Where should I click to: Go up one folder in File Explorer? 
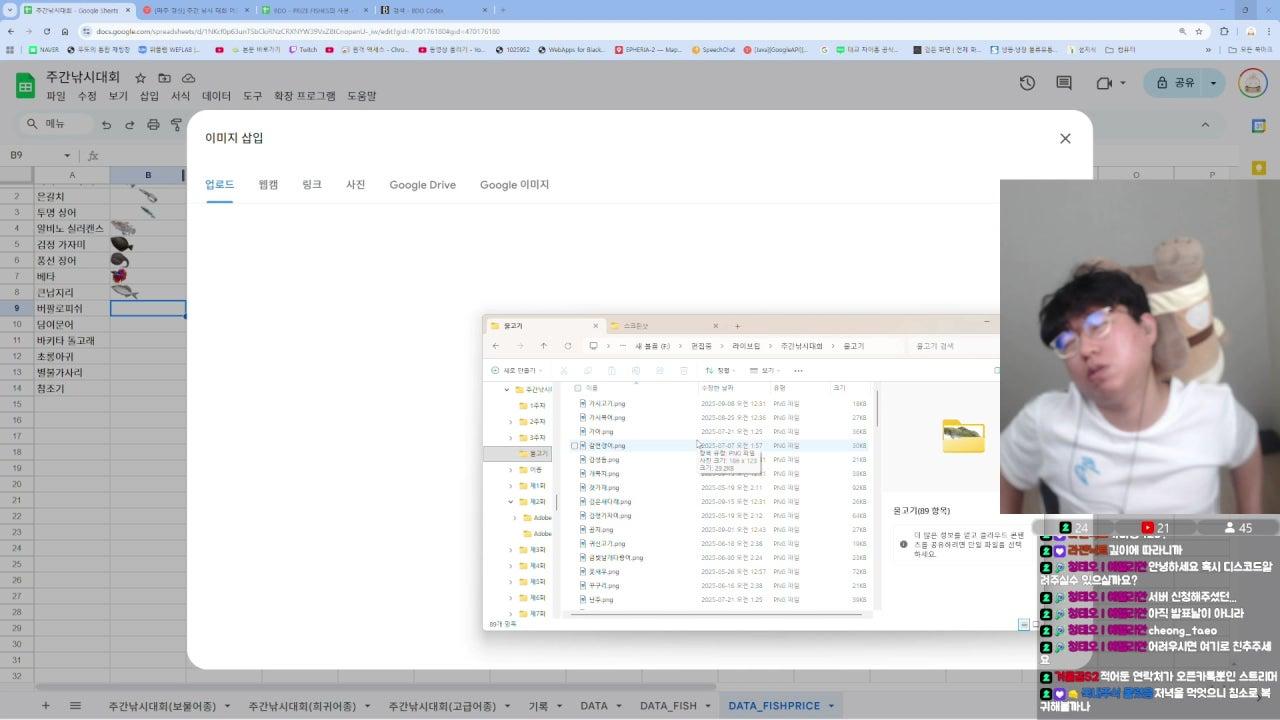click(543, 346)
